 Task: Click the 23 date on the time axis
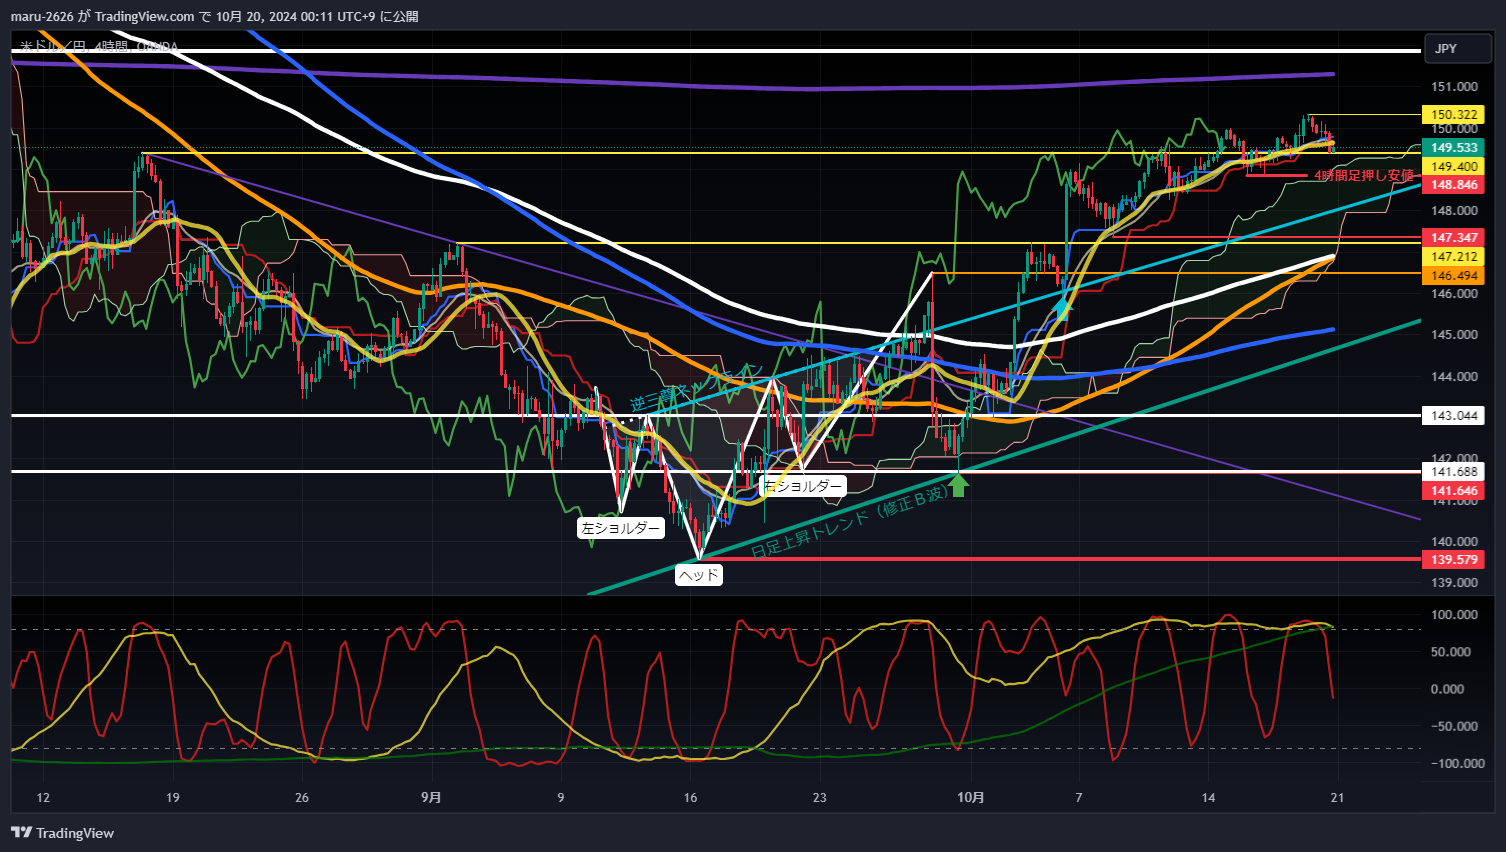tap(820, 798)
